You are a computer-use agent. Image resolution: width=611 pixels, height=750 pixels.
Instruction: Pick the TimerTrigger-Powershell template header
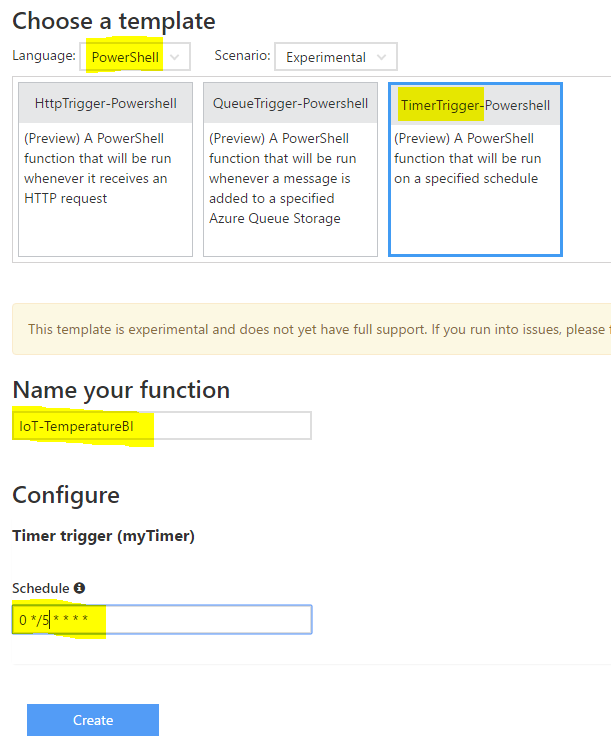(475, 104)
